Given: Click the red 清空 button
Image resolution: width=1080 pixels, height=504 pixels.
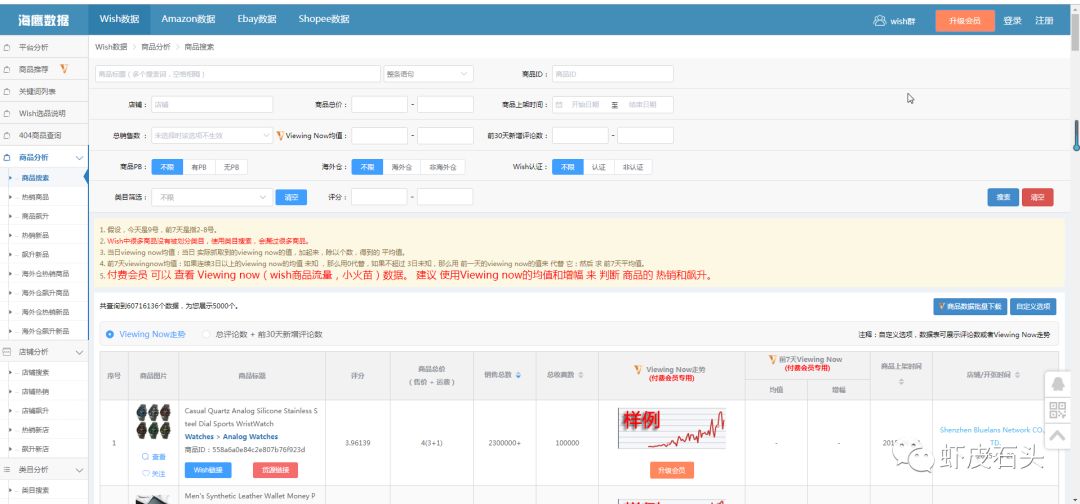Looking at the screenshot, I should pyautogui.click(x=1037, y=197).
